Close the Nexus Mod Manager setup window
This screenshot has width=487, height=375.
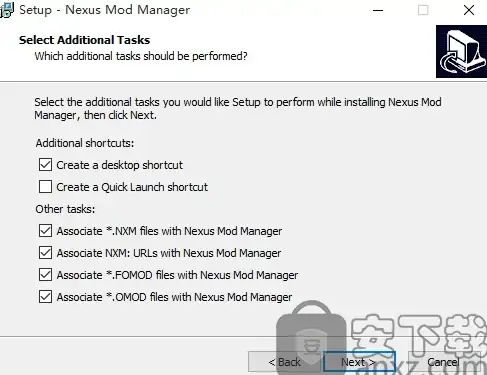pyautogui.click(x=469, y=10)
